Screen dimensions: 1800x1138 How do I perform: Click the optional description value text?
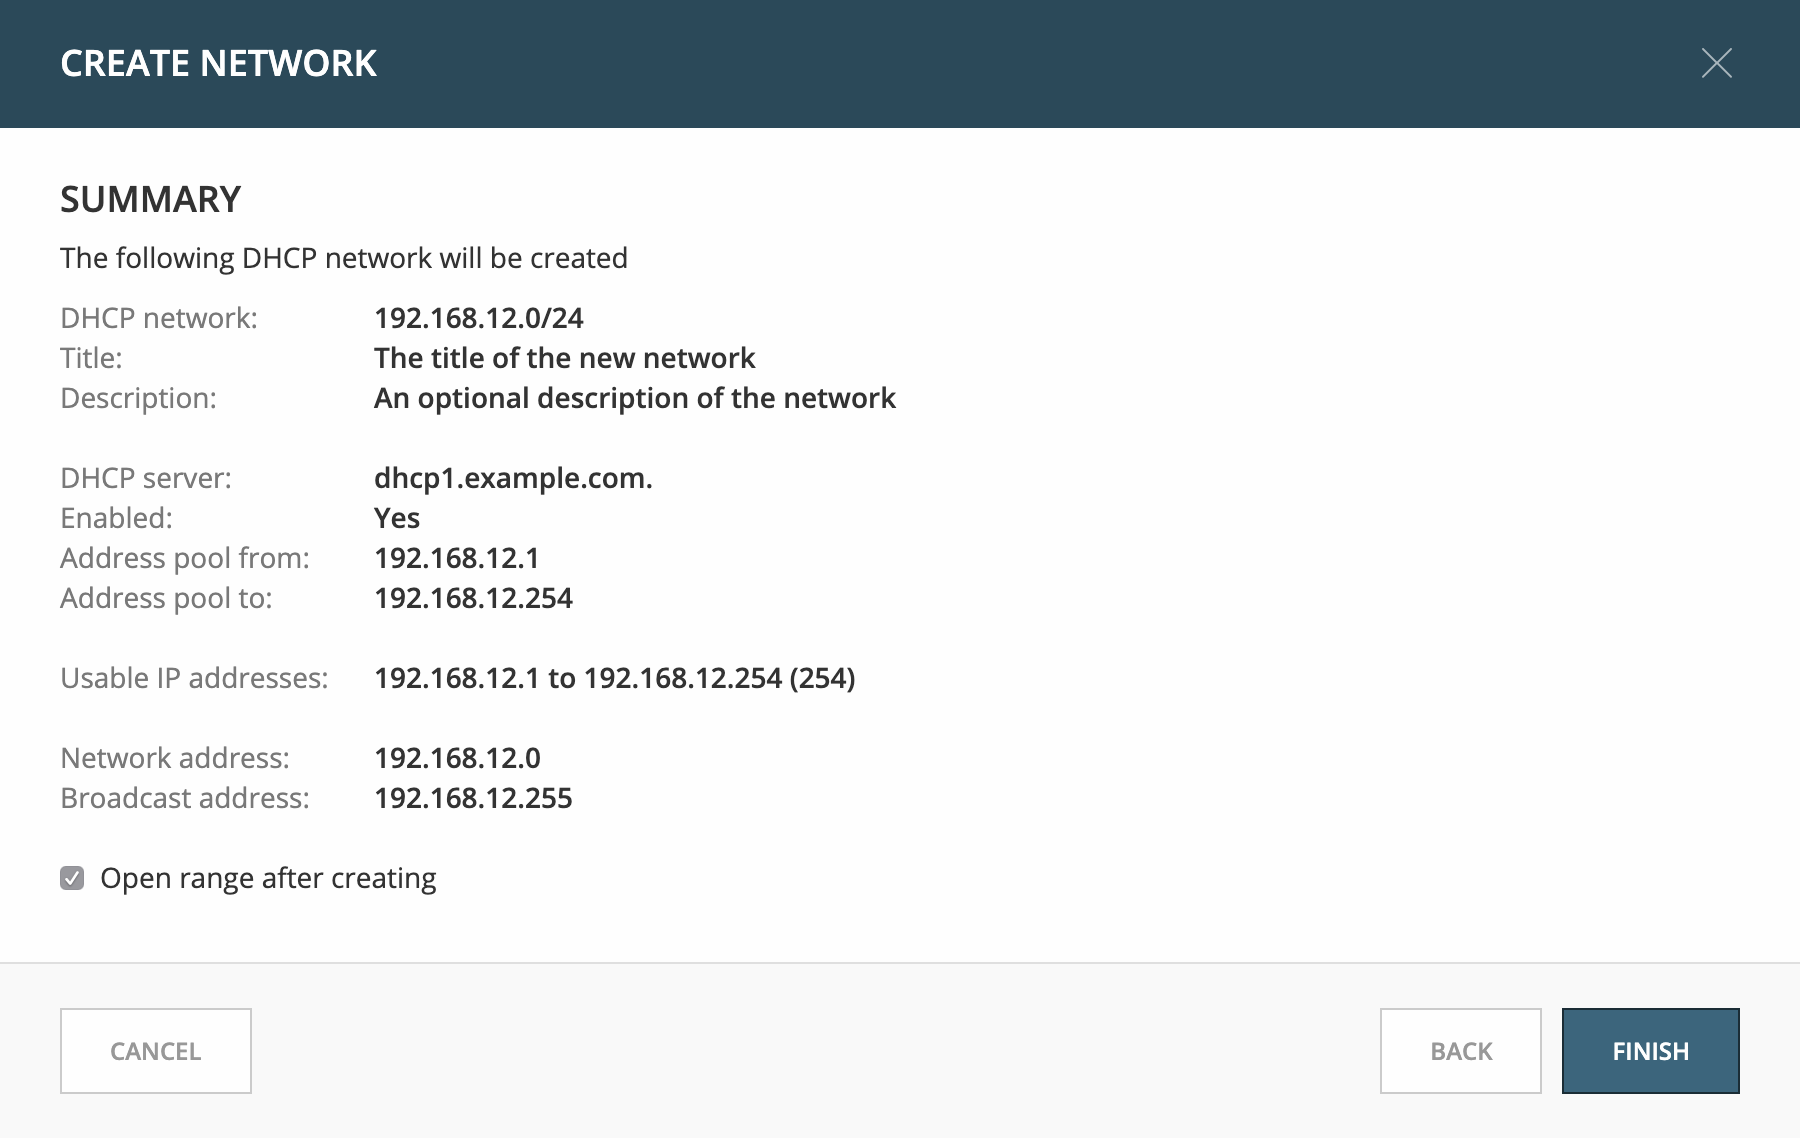(x=634, y=398)
